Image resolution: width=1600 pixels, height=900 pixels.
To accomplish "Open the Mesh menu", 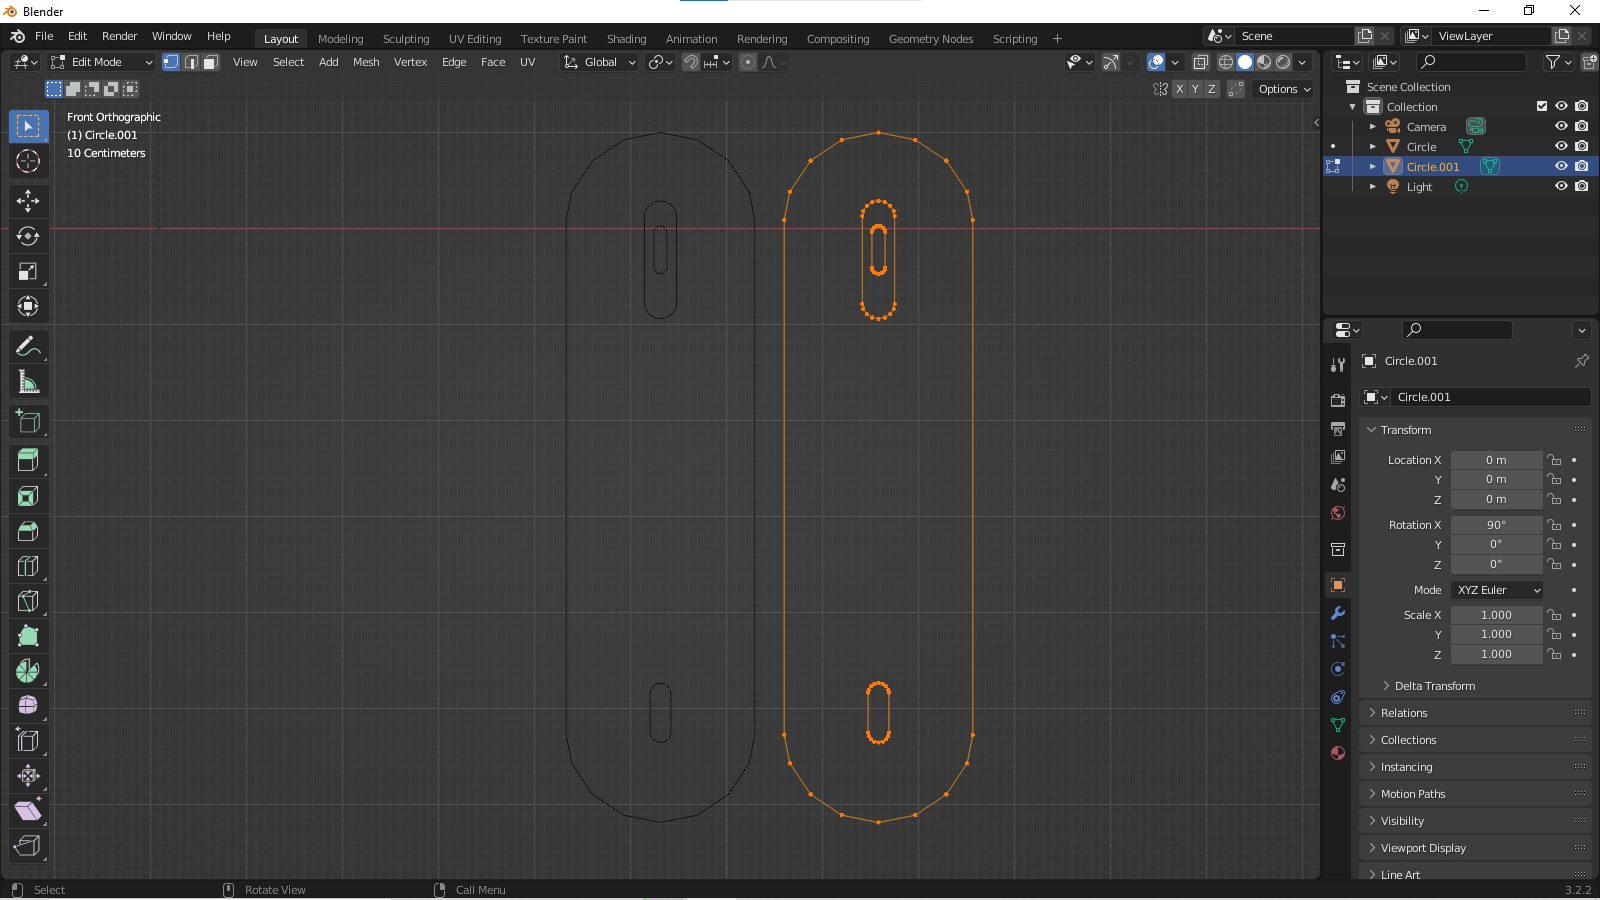I will (x=366, y=62).
